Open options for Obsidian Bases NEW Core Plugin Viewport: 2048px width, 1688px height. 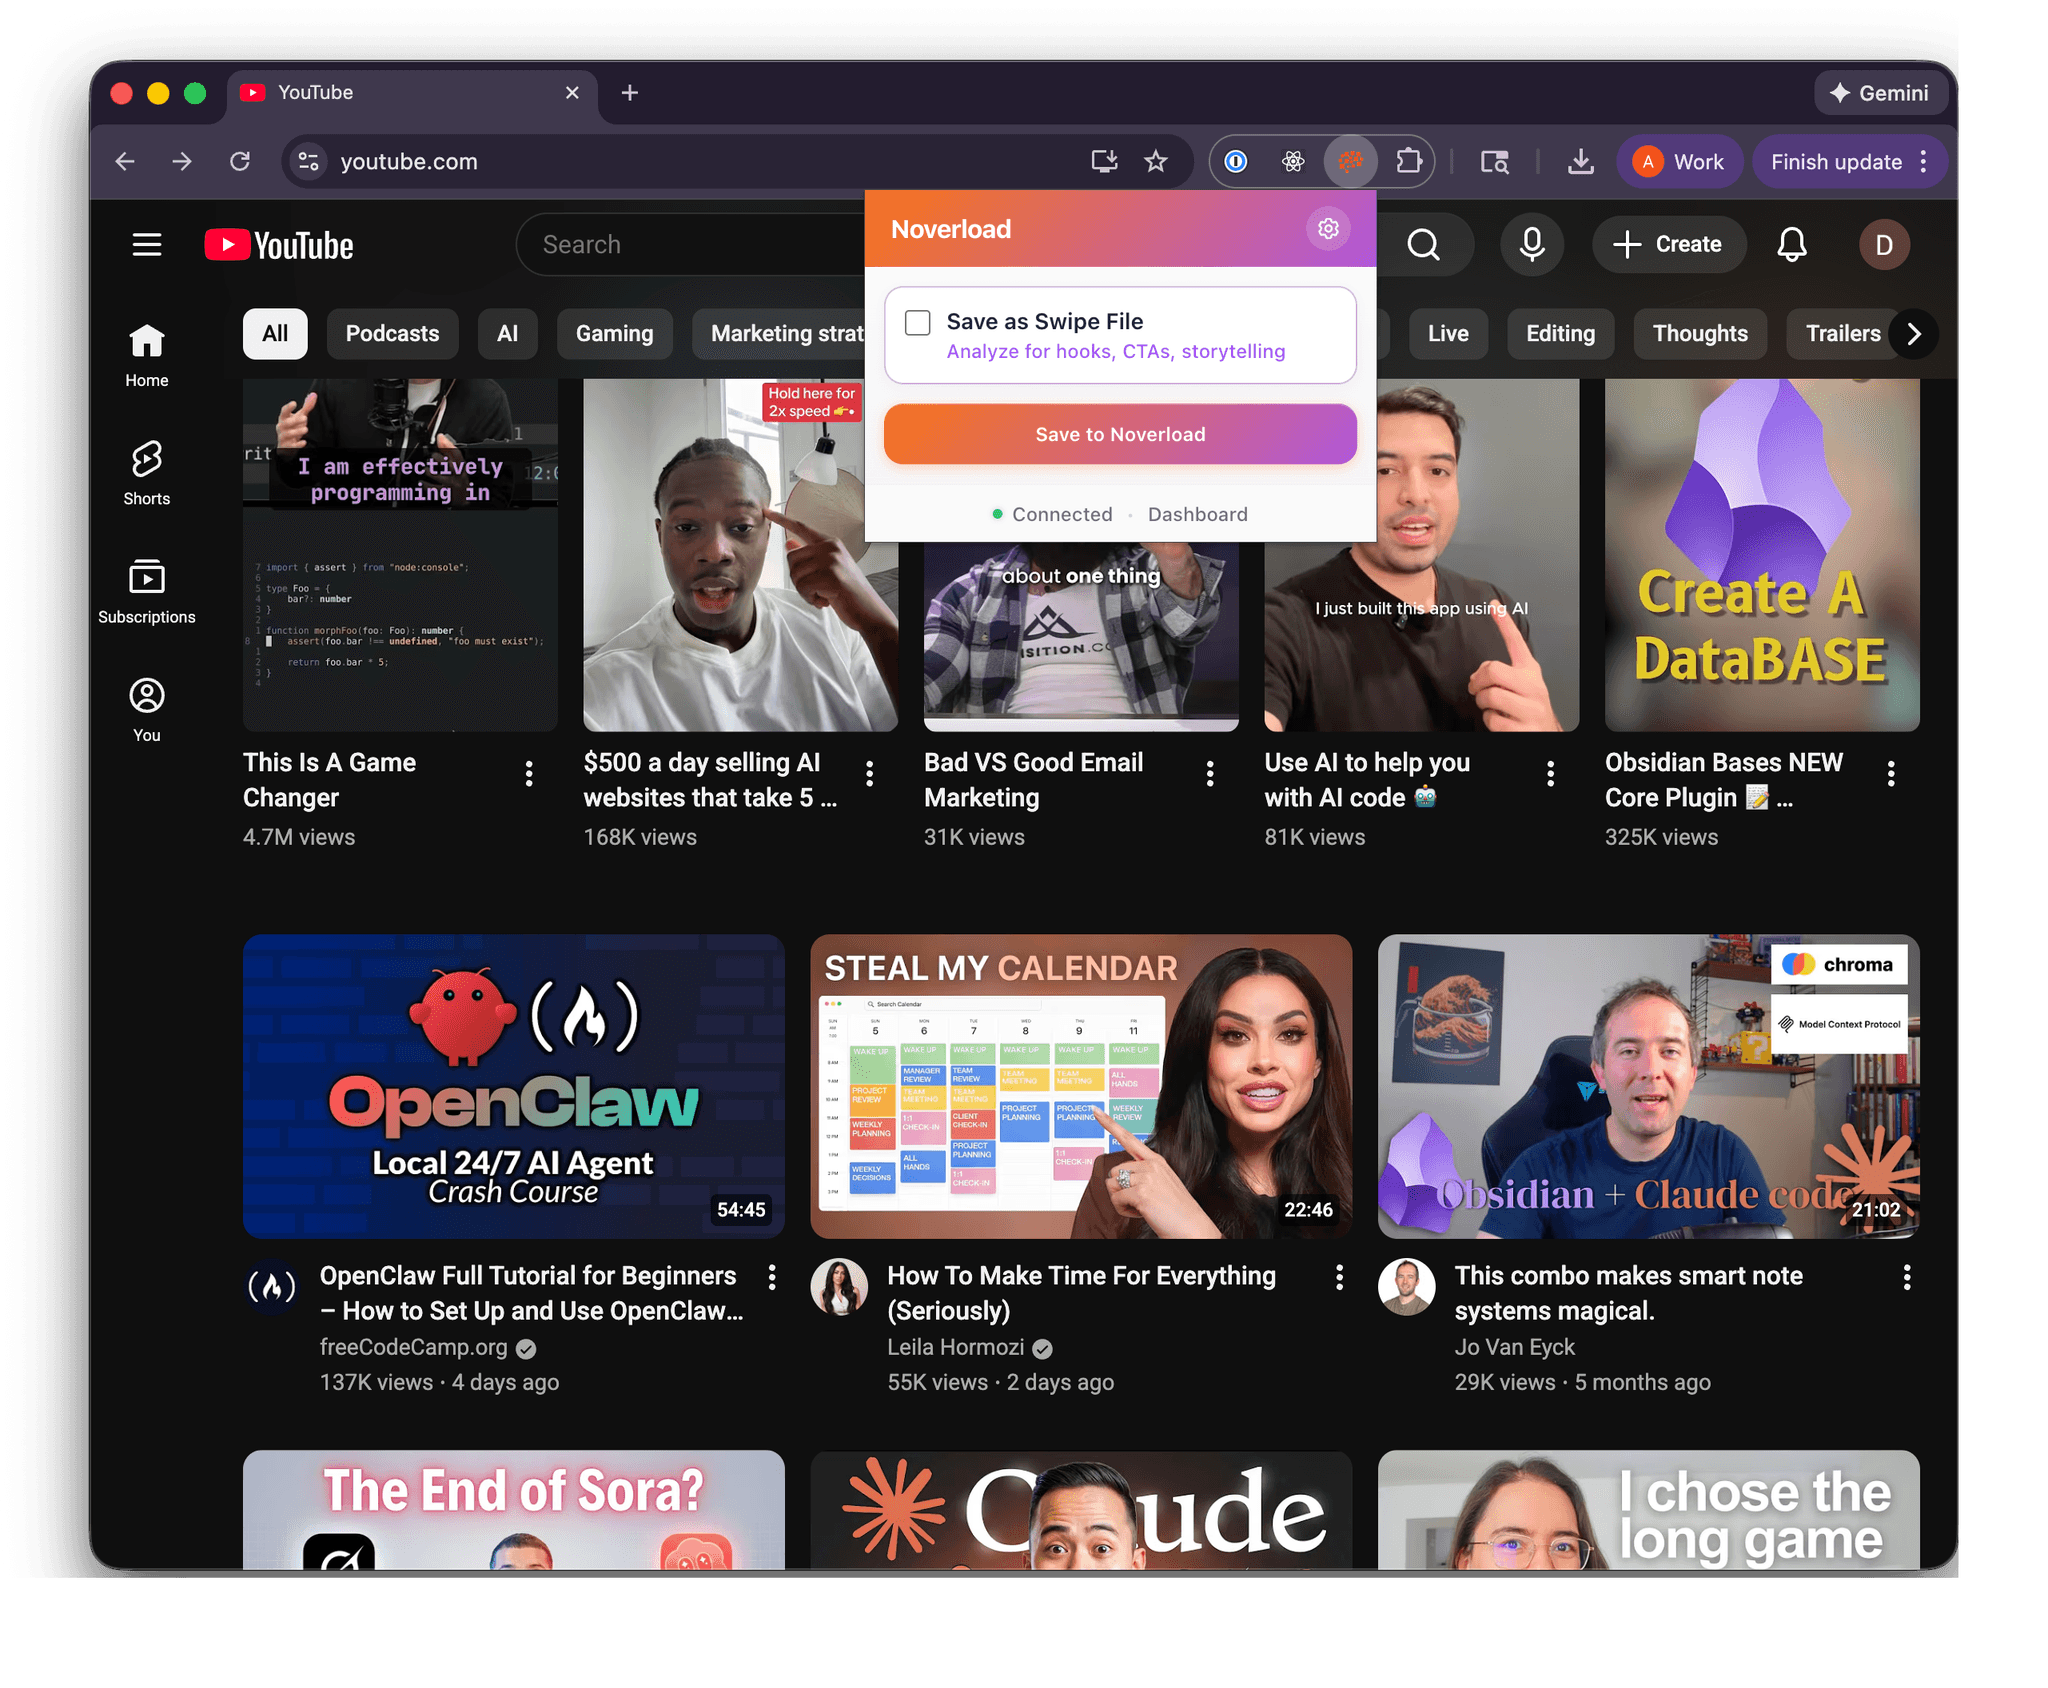(1891, 773)
